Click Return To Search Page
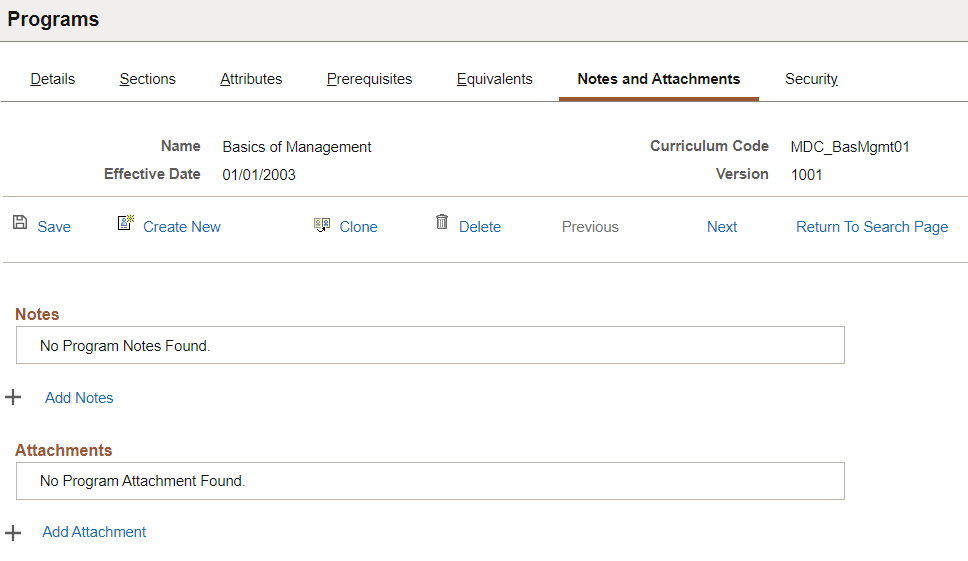Screen dimensions: 968x561 [x=872, y=227]
